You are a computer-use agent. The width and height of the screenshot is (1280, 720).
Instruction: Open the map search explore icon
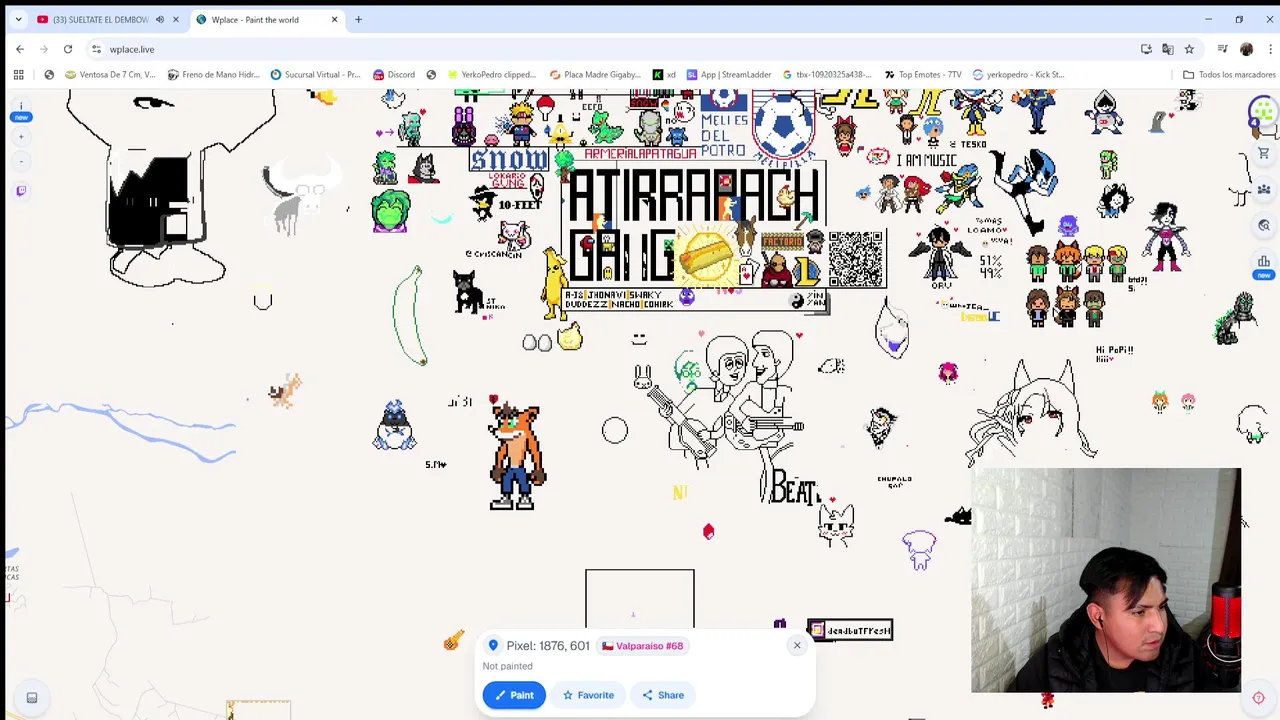[x=1263, y=226]
